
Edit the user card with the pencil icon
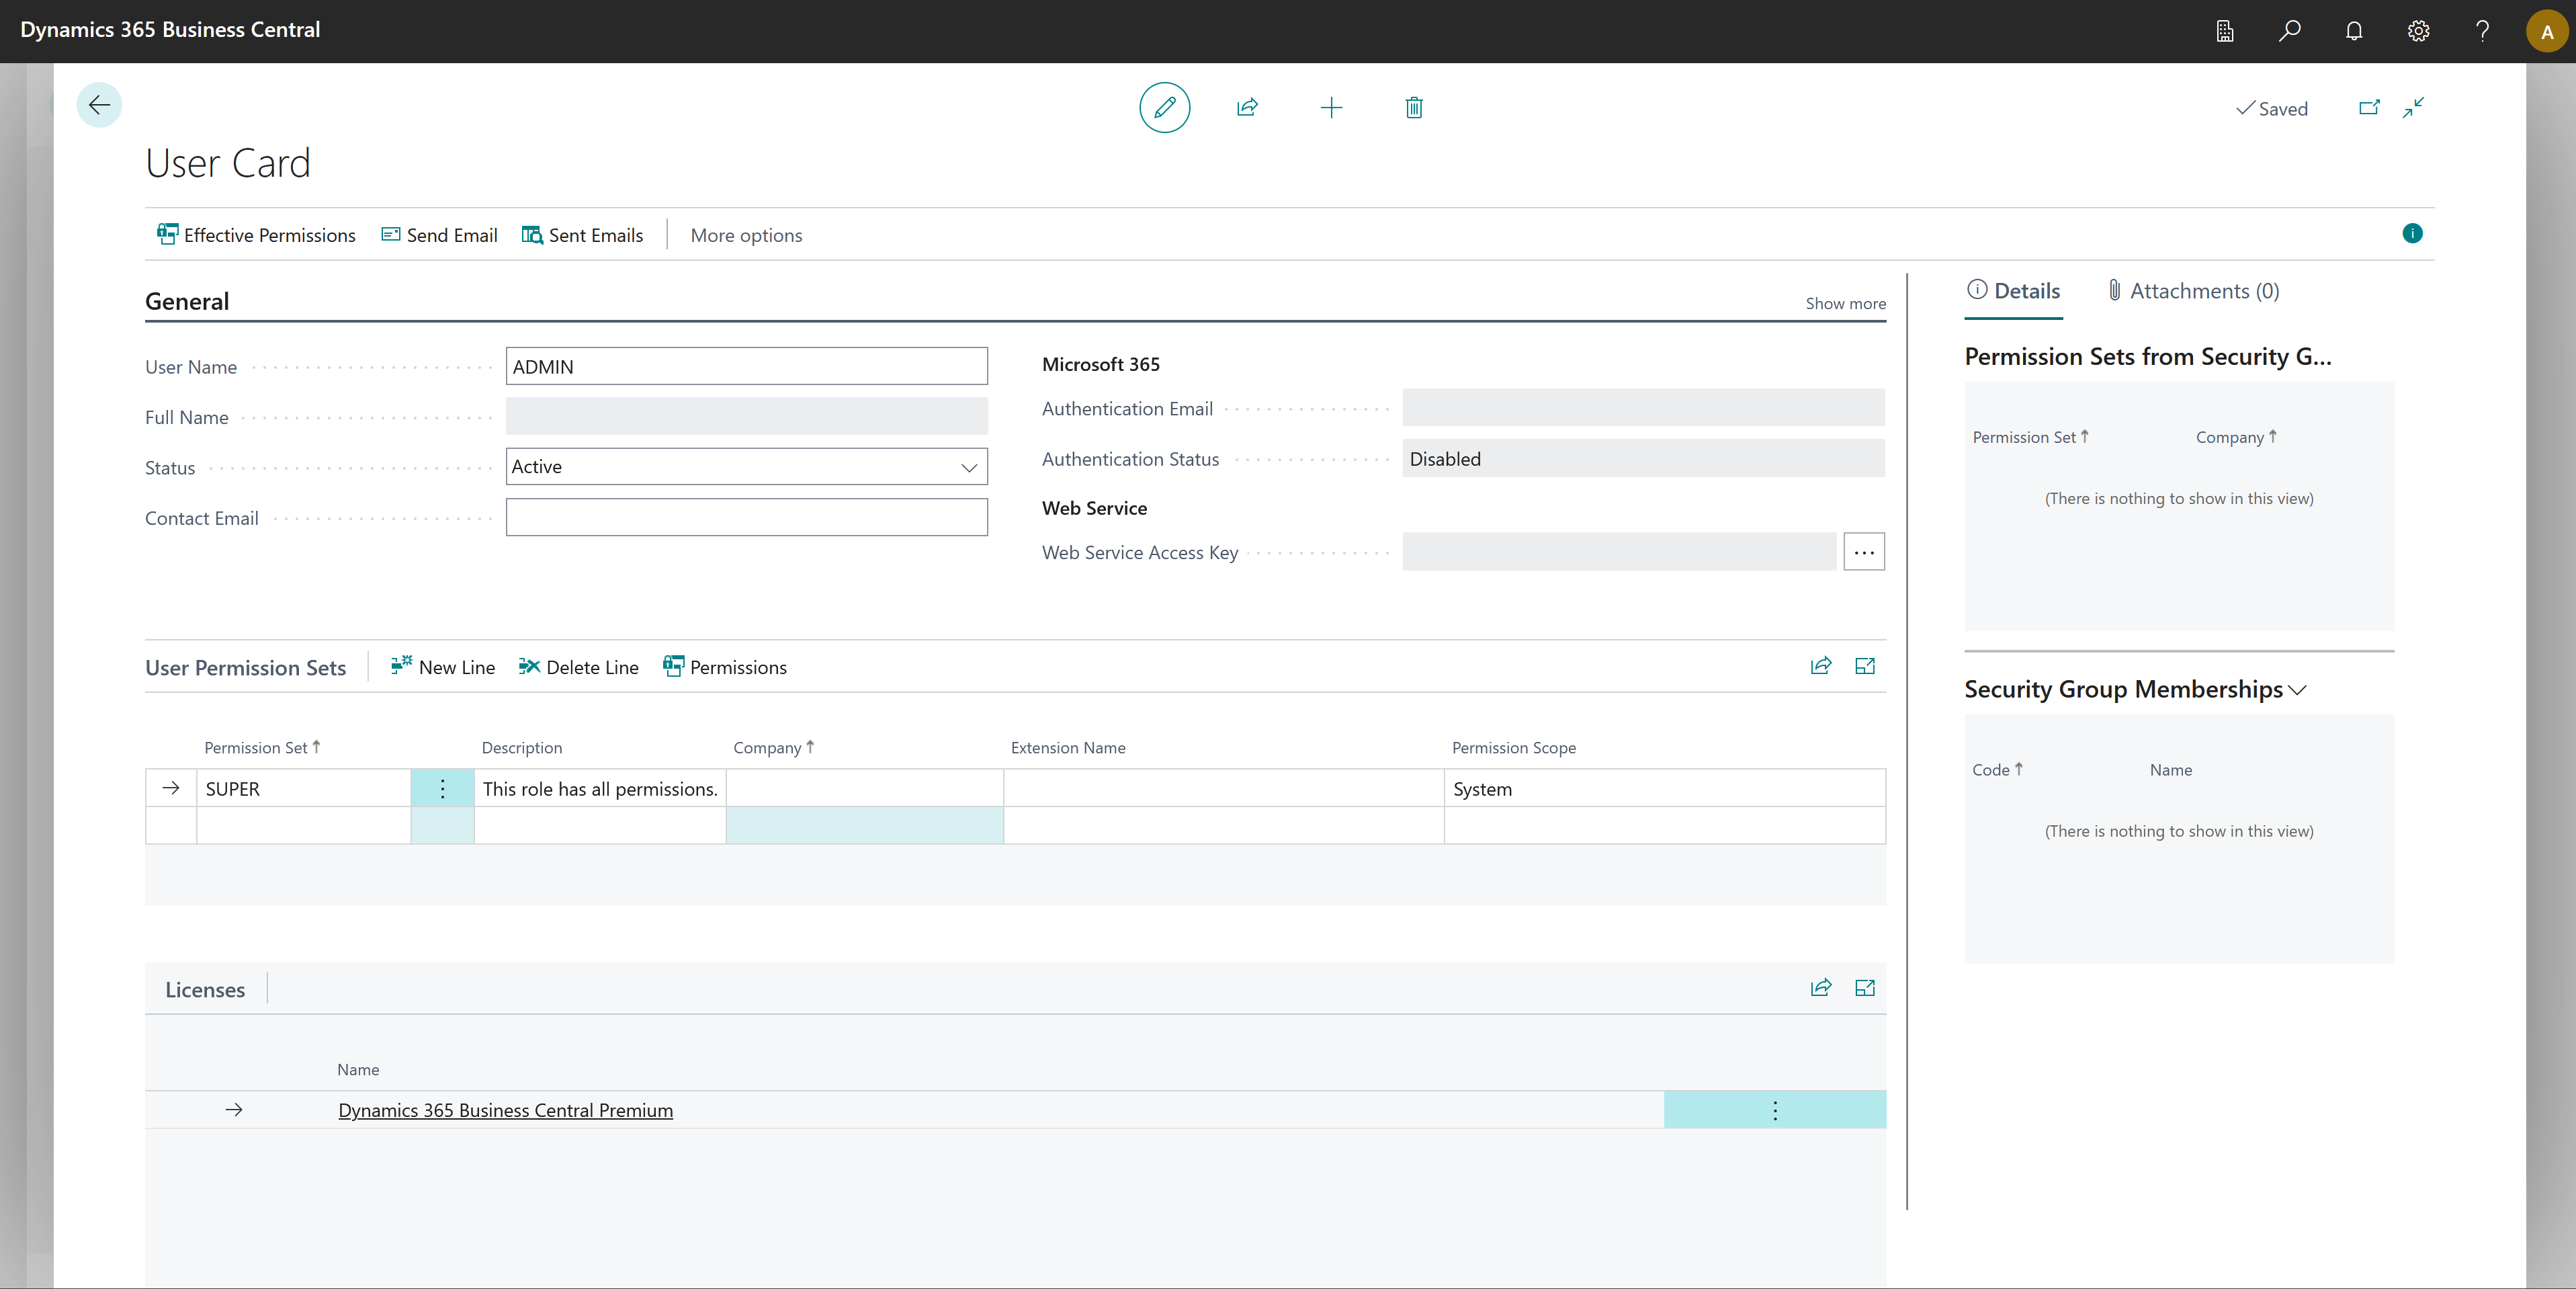1165,107
